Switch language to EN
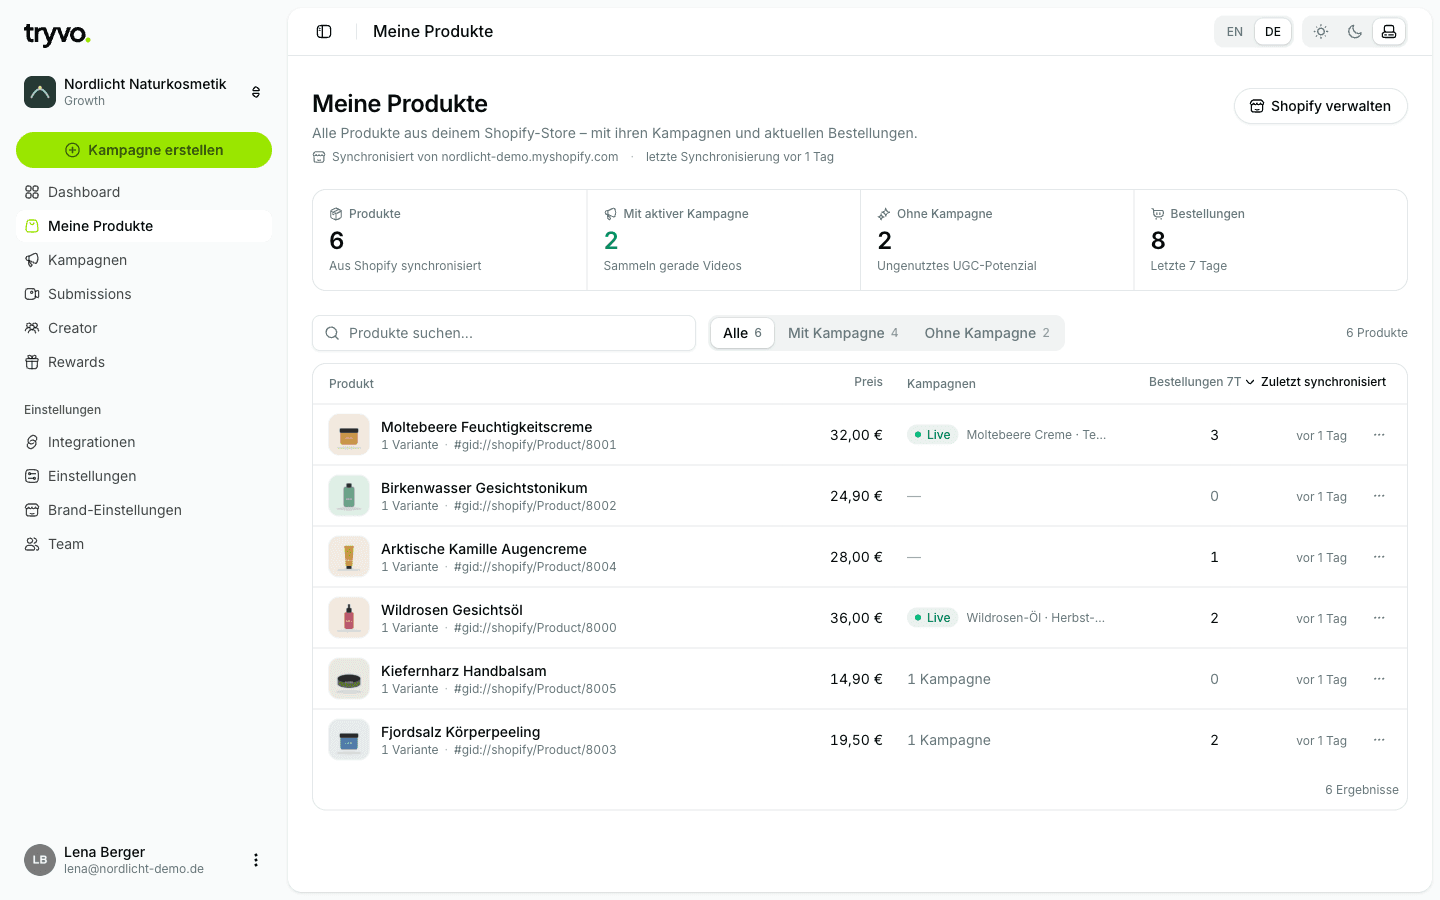 tap(1235, 32)
